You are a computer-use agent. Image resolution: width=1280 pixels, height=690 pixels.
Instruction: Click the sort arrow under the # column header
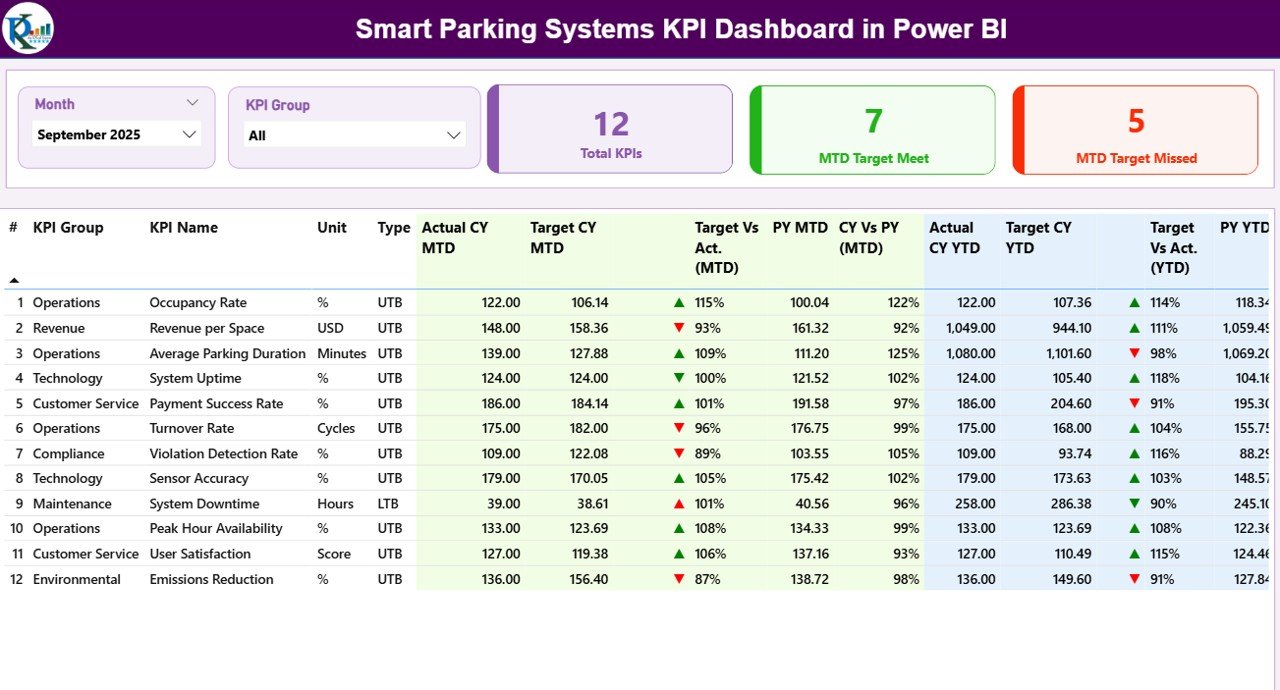(x=12, y=279)
